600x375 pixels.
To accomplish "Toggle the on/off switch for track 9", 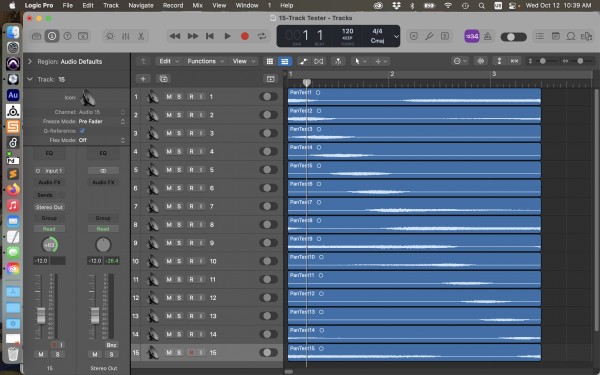I will 268,243.
